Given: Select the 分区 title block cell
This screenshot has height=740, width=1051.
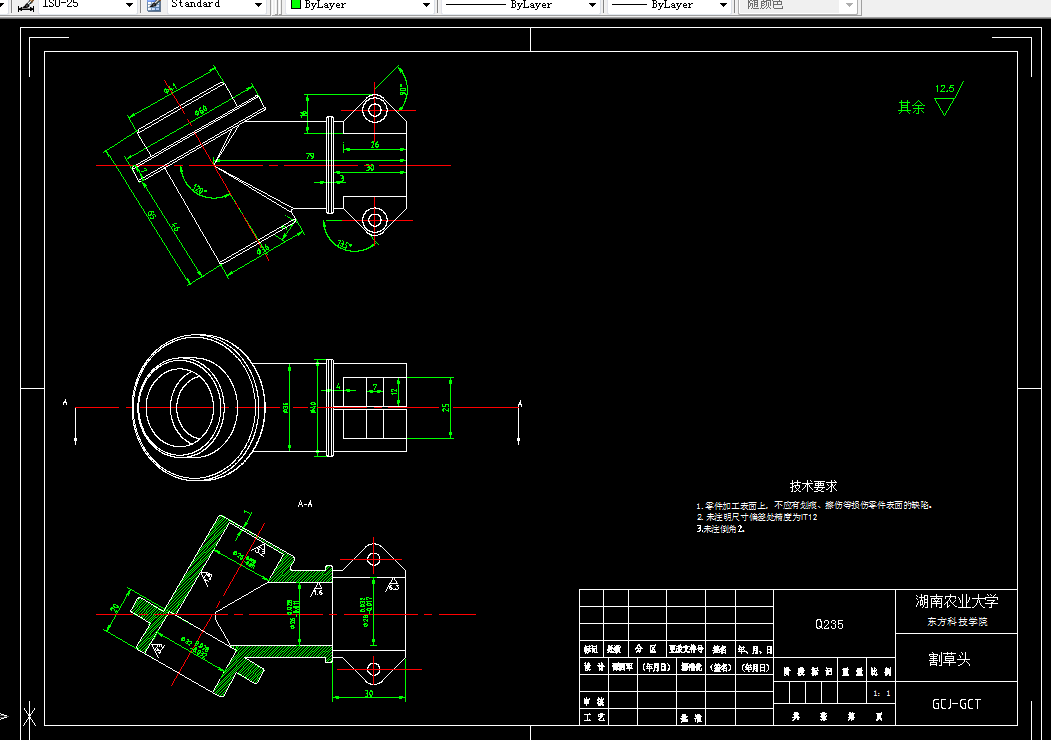Looking at the screenshot, I should coord(646,649).
